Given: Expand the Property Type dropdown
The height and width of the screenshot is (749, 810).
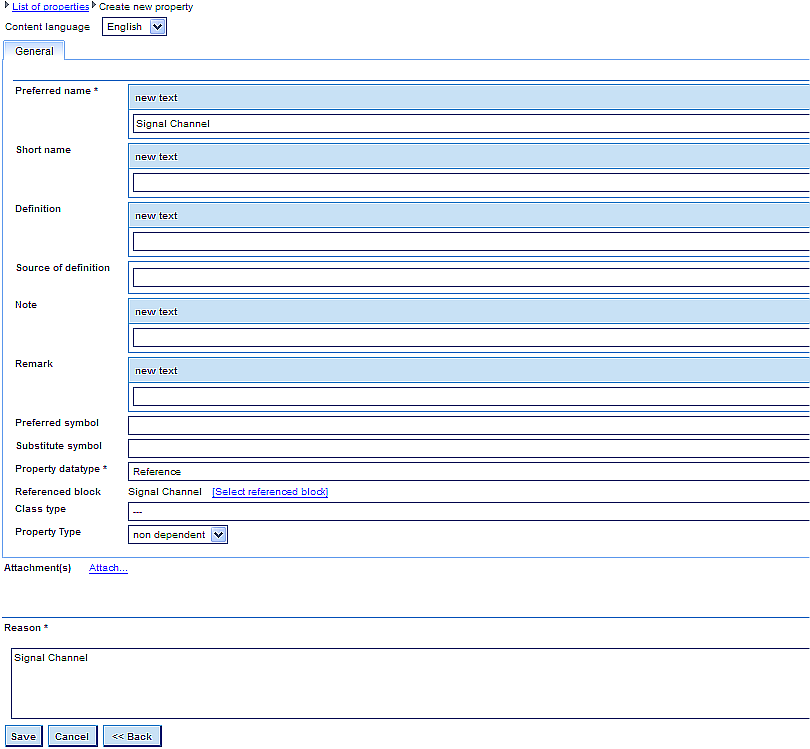Looking at the screenshot, I should [x=178, y=535].
